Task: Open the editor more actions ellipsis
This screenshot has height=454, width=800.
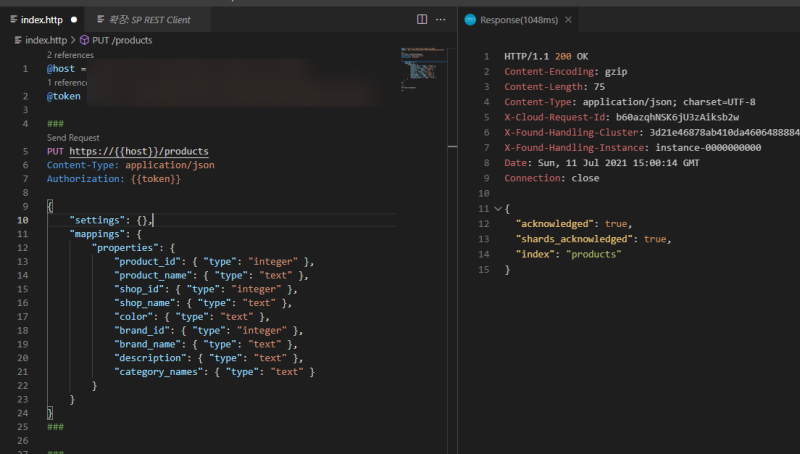Action: point(442,19)
